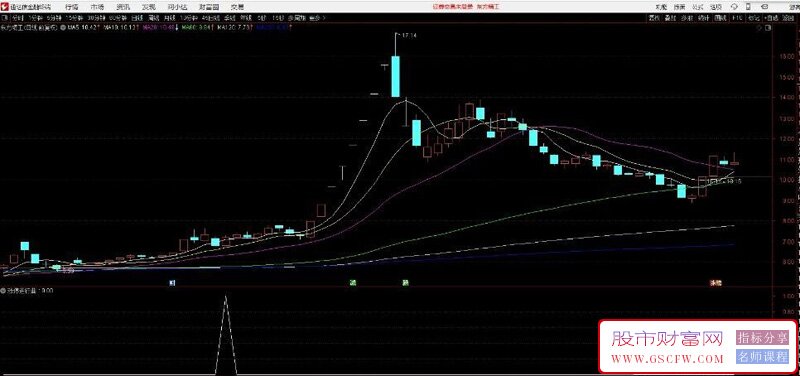Click the gear icon beside the MA5 label

pyautogui.click(x=63, y=28)
